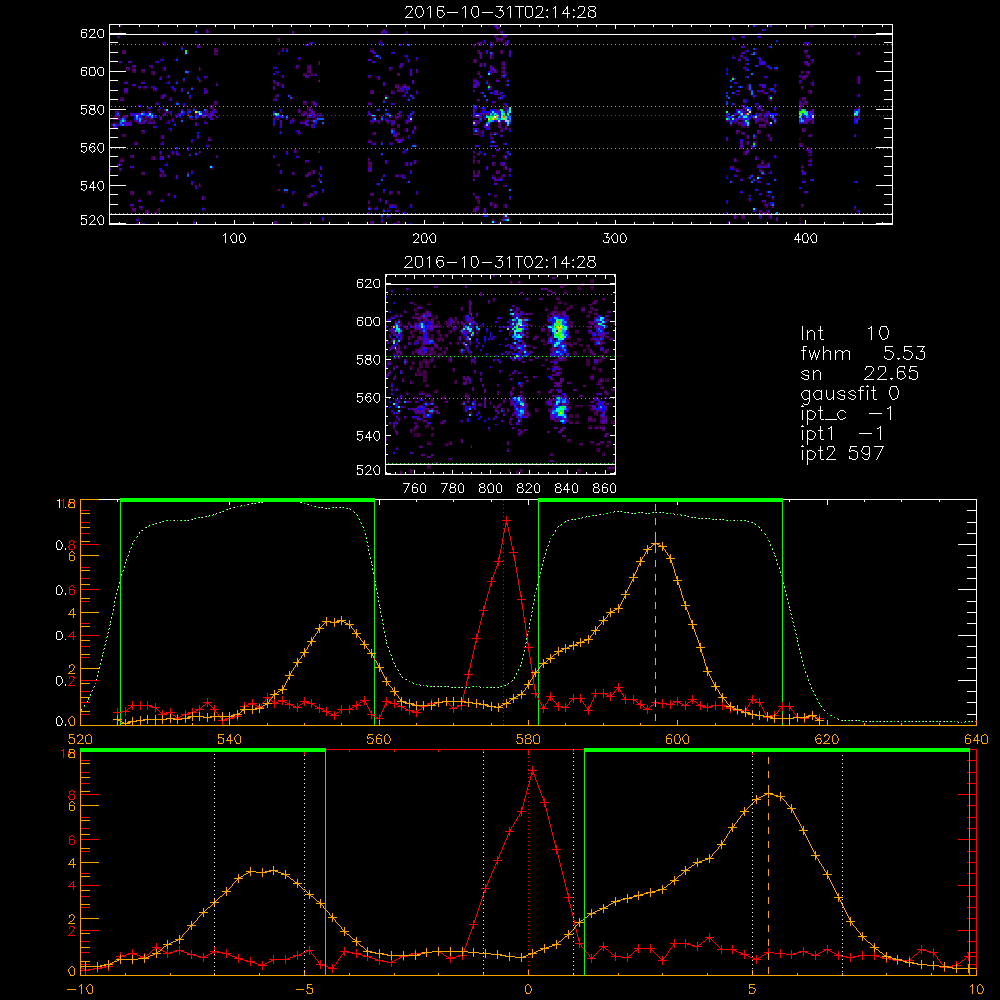
Task: Click the '400' x-axis label of the top spectrogram
Action: pyautogui.click(x=805, y=239)
